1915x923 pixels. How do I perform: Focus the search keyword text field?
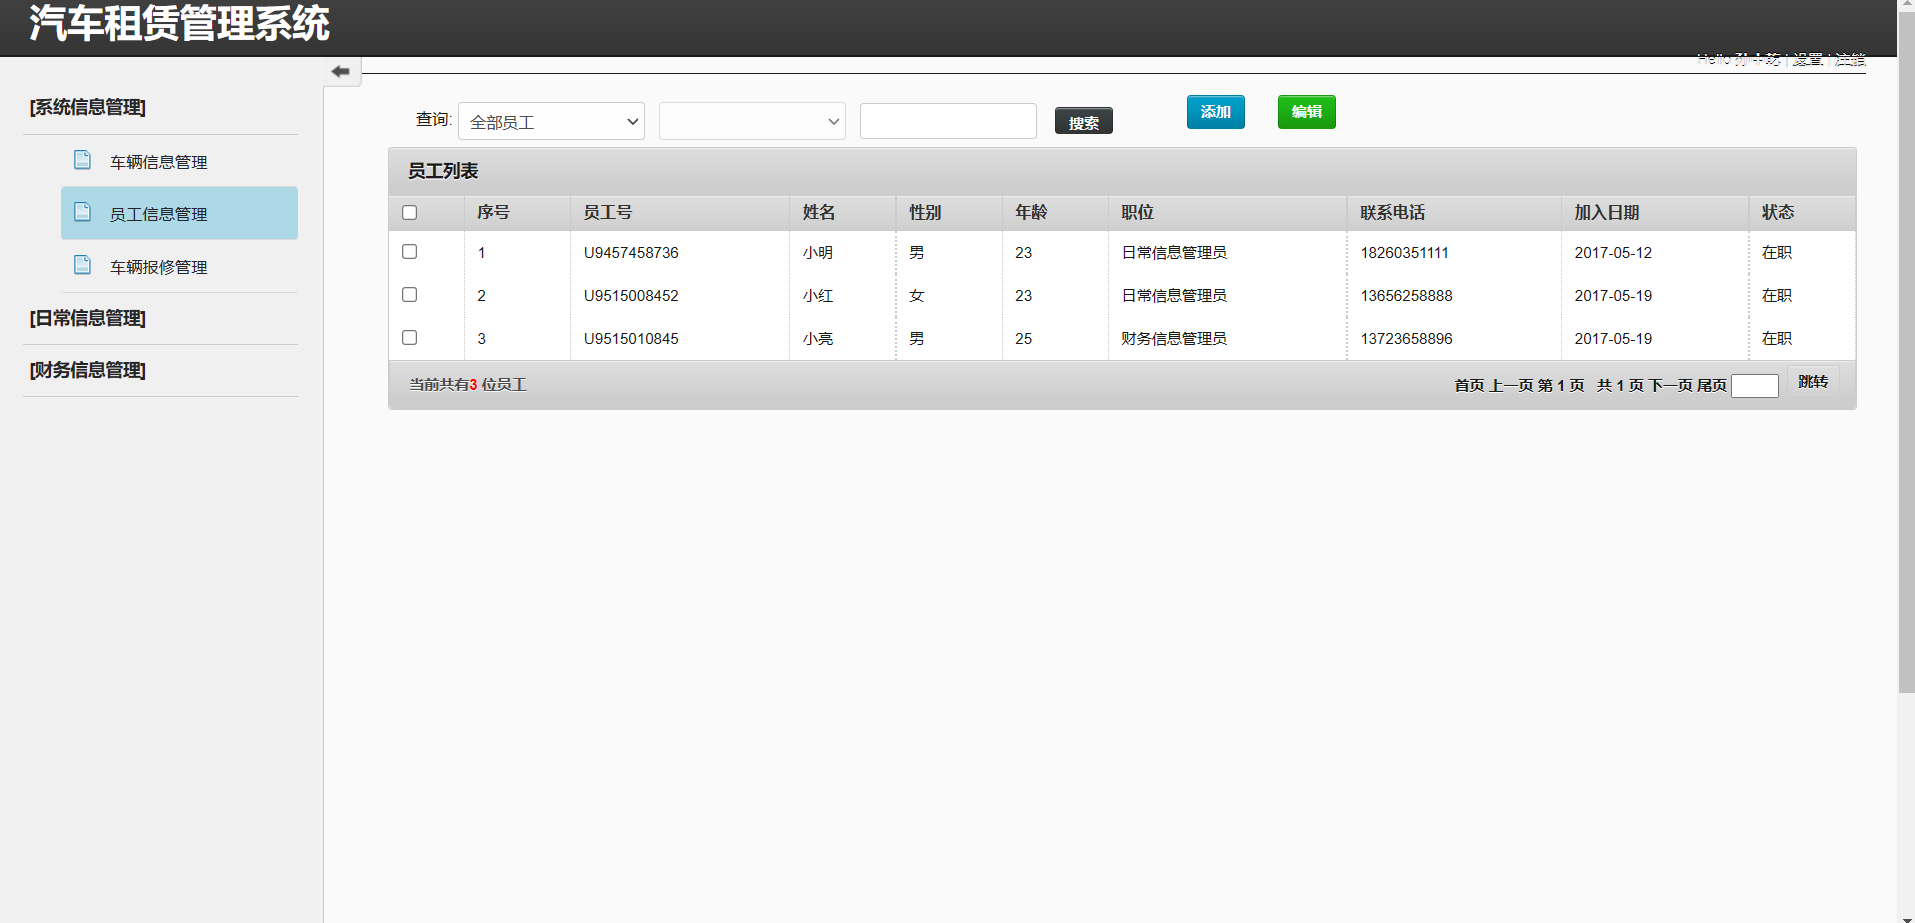coord(948,121)
